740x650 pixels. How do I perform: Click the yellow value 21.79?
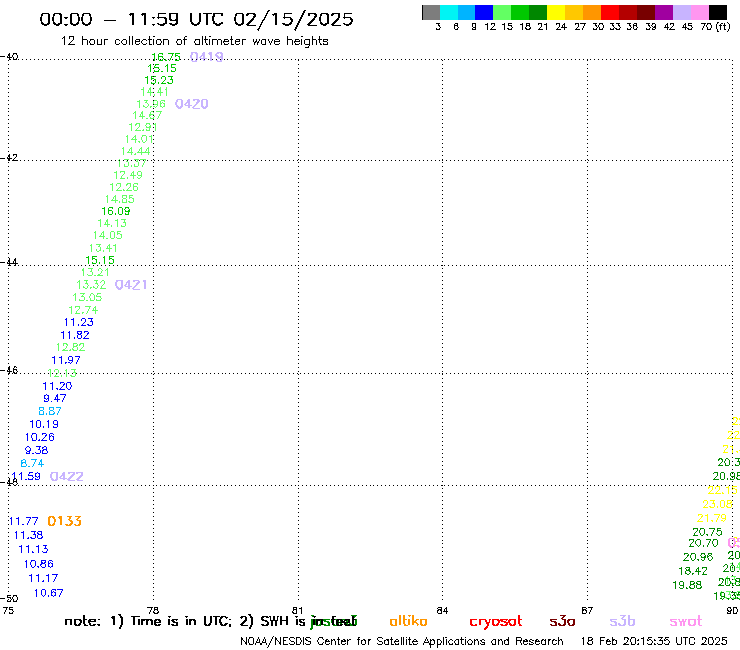tap(712, 518)
